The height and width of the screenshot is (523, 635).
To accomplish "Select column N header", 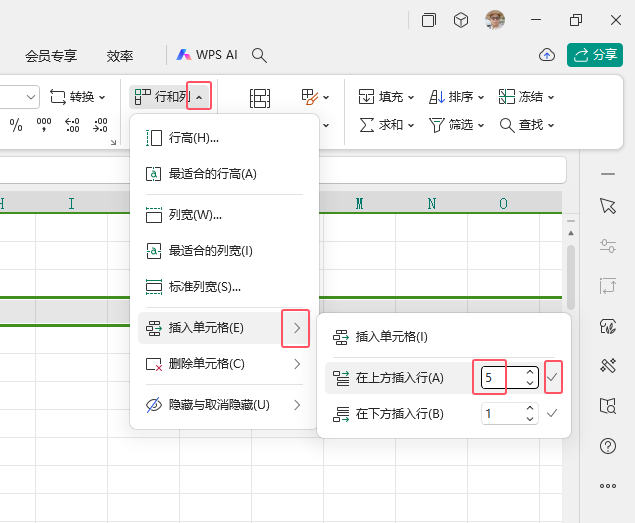I will (432, 203).
